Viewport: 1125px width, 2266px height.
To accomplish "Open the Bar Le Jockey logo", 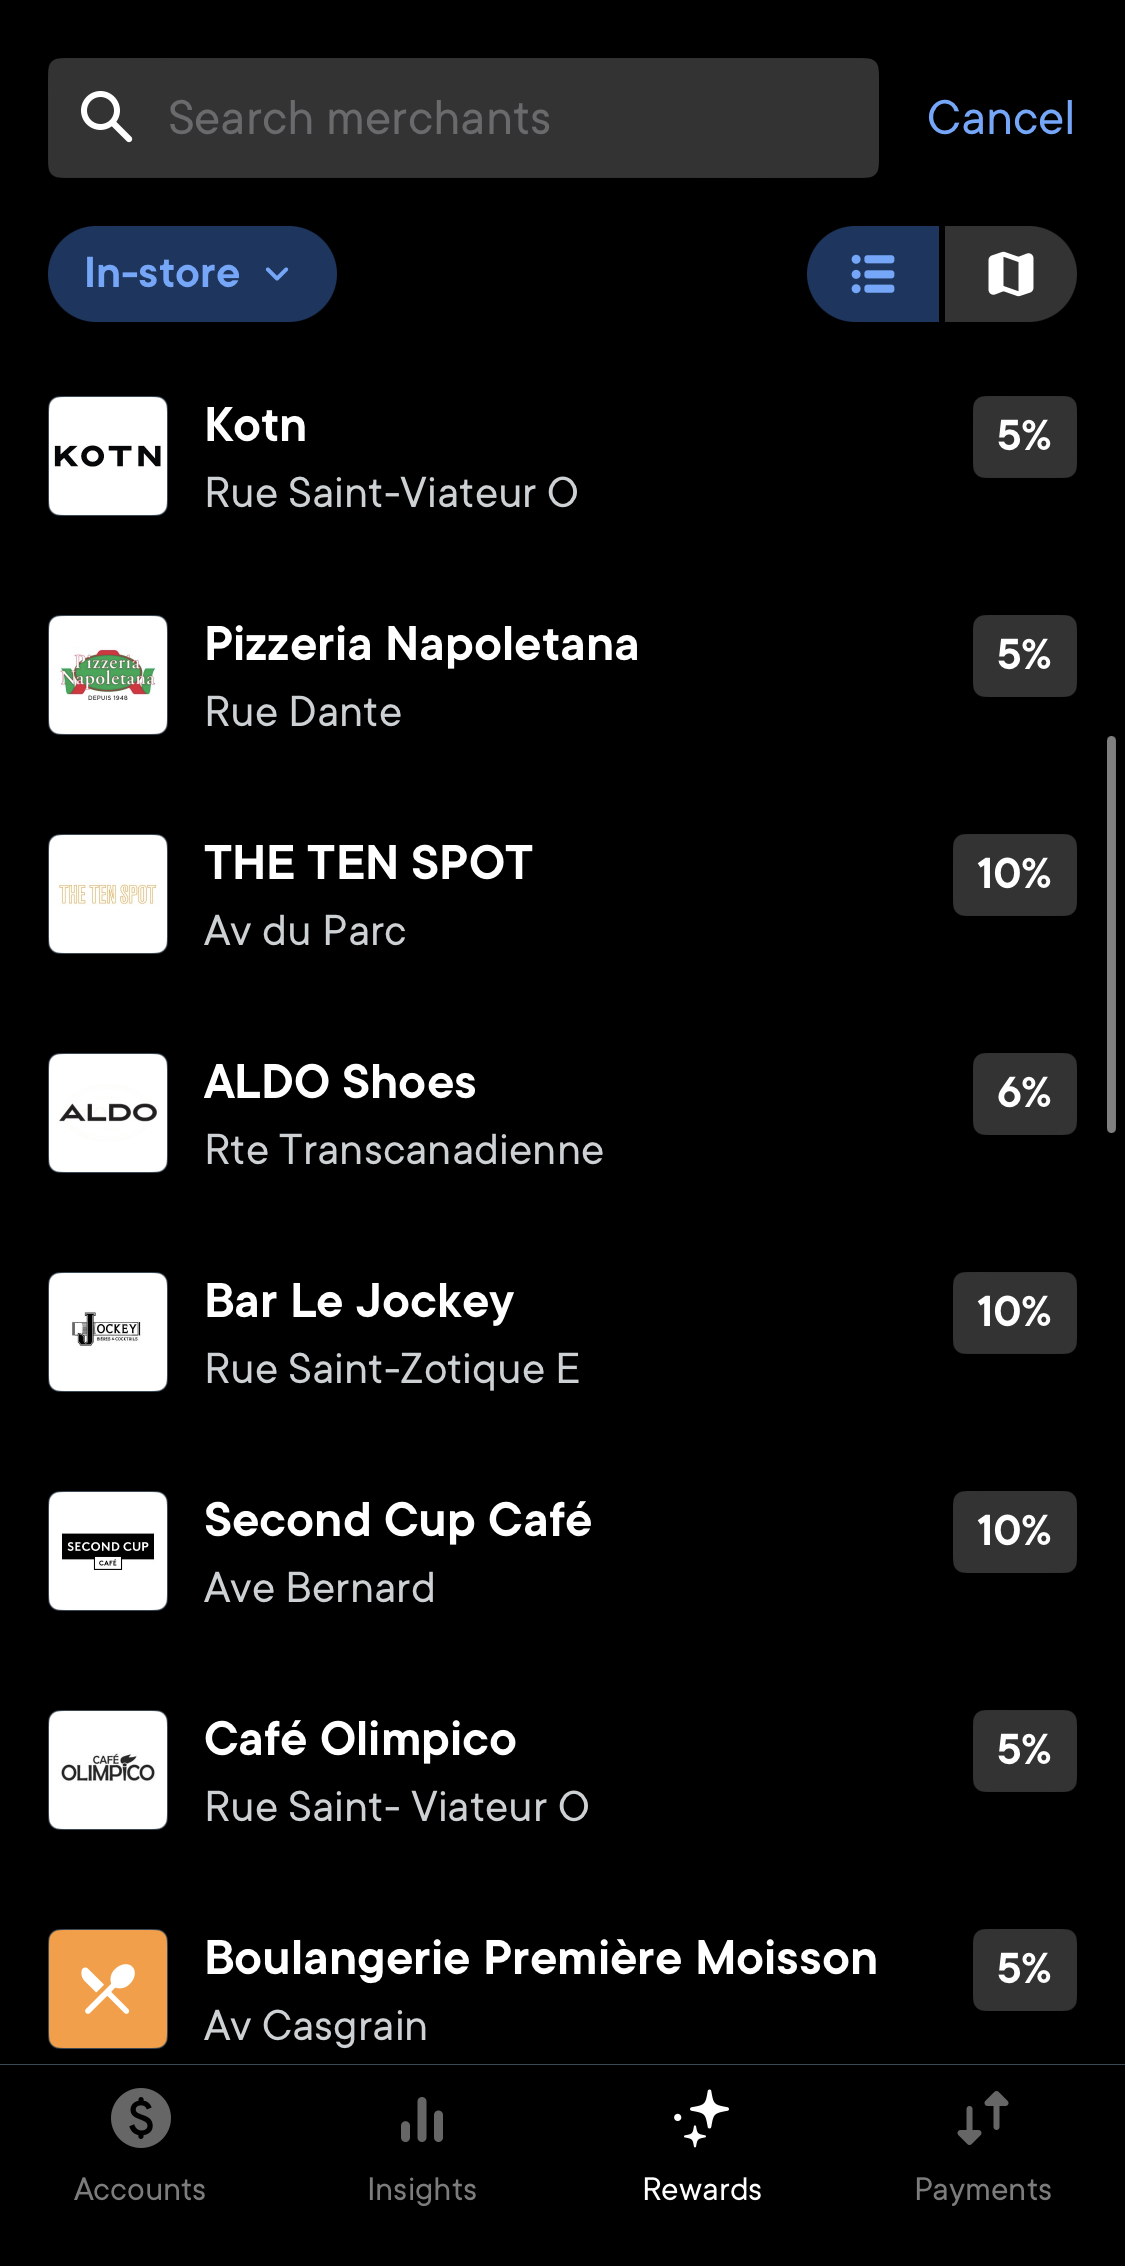I will click(x=108, y=1332).
